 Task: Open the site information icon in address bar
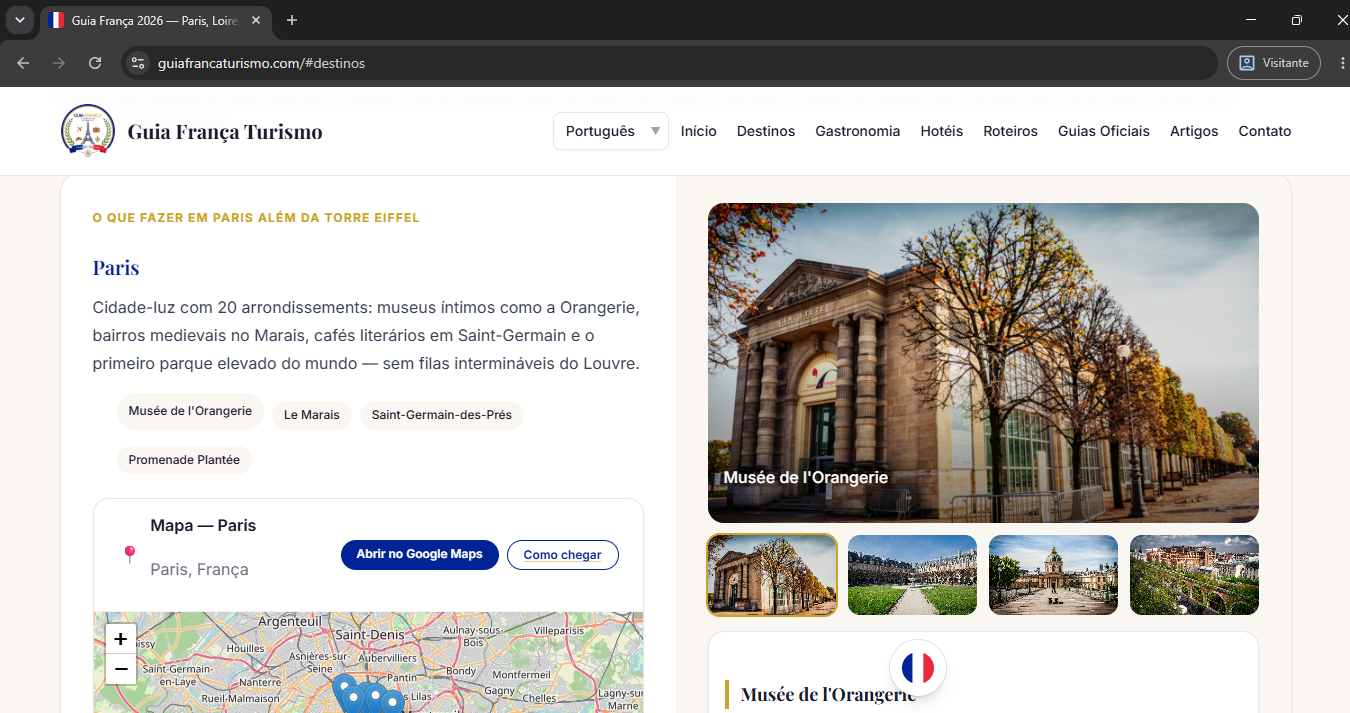[138, 63]
